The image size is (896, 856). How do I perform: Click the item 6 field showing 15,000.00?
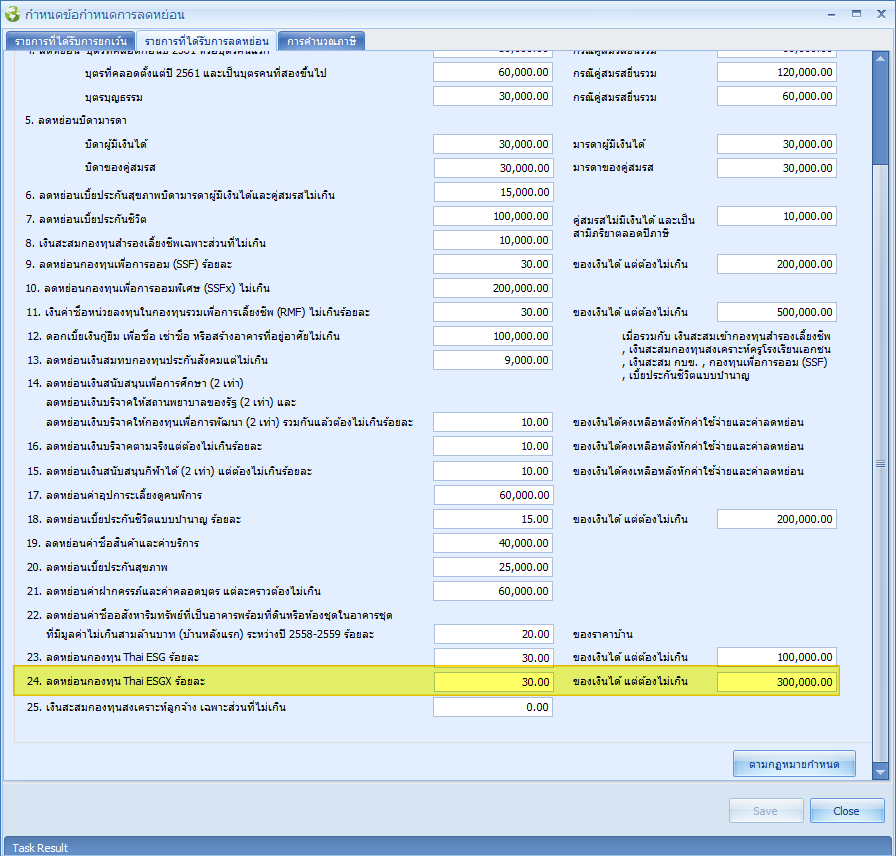[494, 192]
